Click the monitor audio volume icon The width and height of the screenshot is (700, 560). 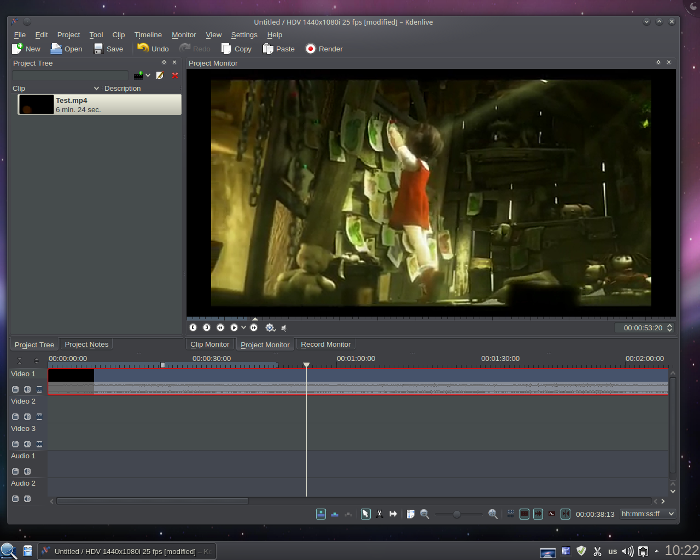pyautogui.click(x=284, y=328)
